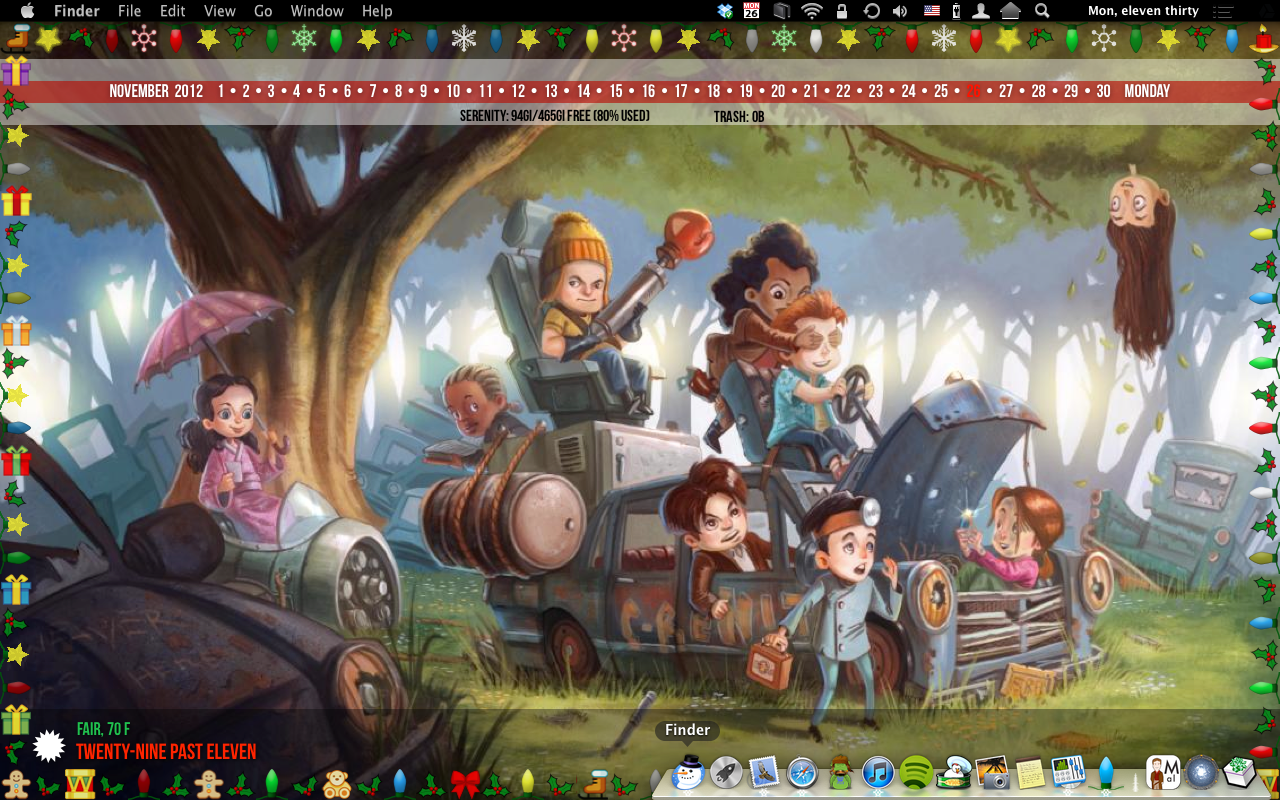Open chicken-in-a-can Dock icon
Image resolution: width=1280 pixels, height=800 pixels.
tap(955, 773)
